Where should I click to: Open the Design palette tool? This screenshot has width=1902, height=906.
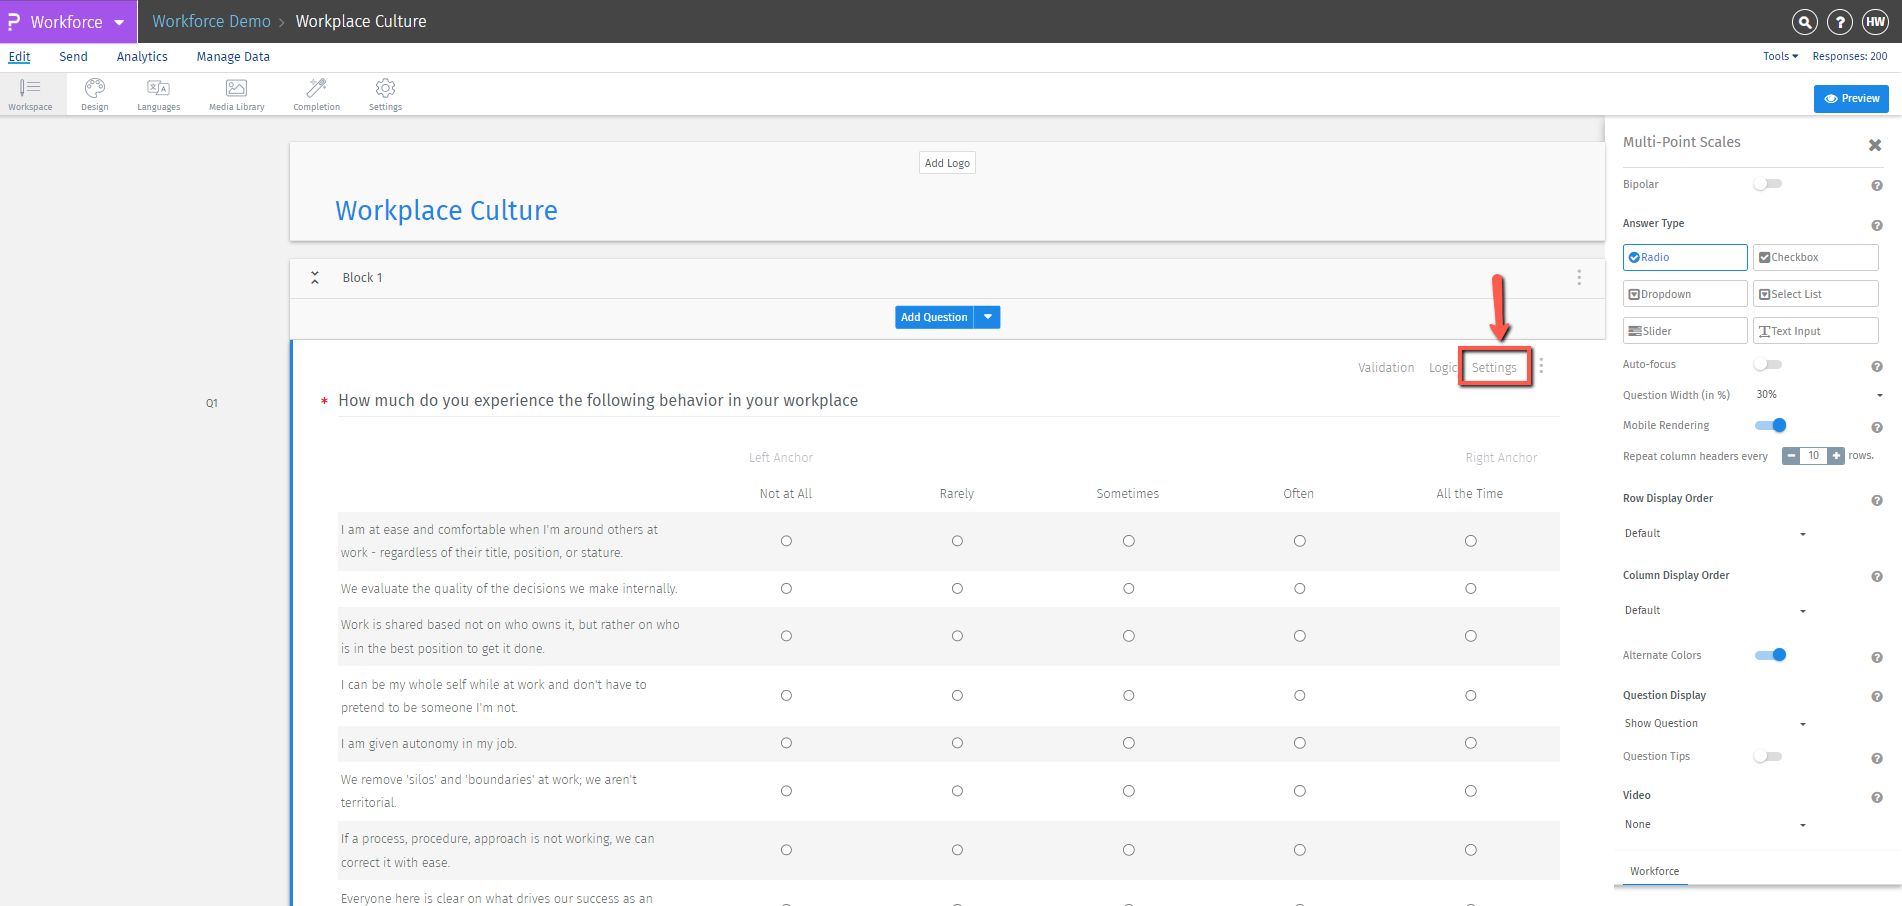tap(95, 94)
